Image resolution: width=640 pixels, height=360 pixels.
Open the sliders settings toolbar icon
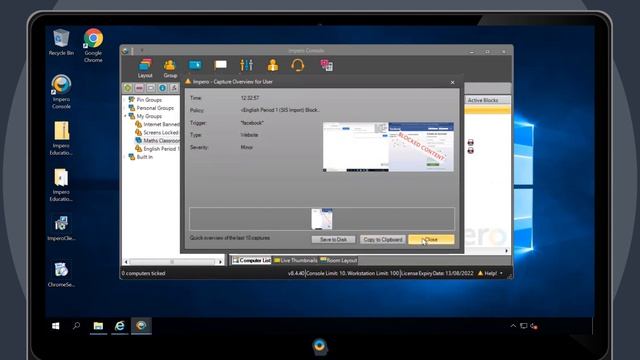click(247, 65)
